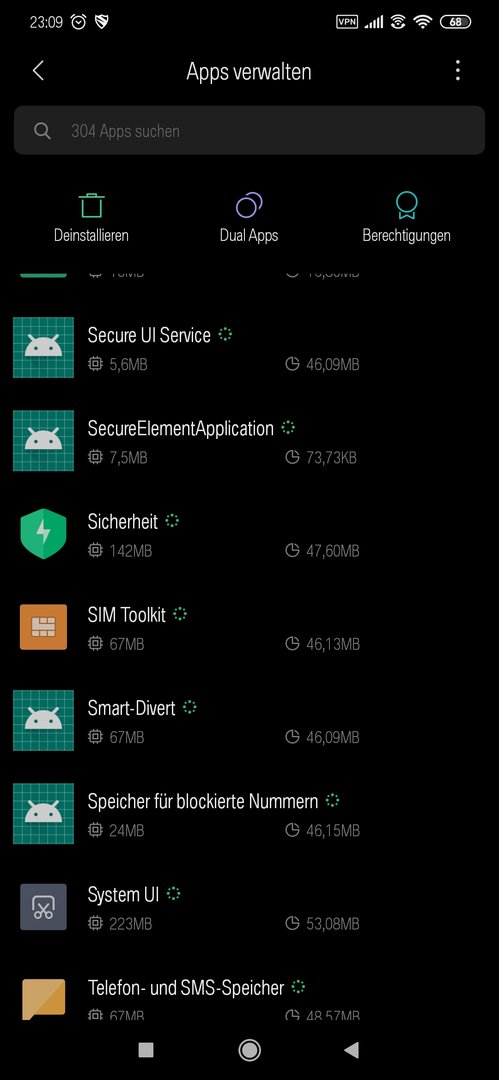Tap the recent apps square button
This screenshot has width=499, height=1080.
tap(145, 1049)
